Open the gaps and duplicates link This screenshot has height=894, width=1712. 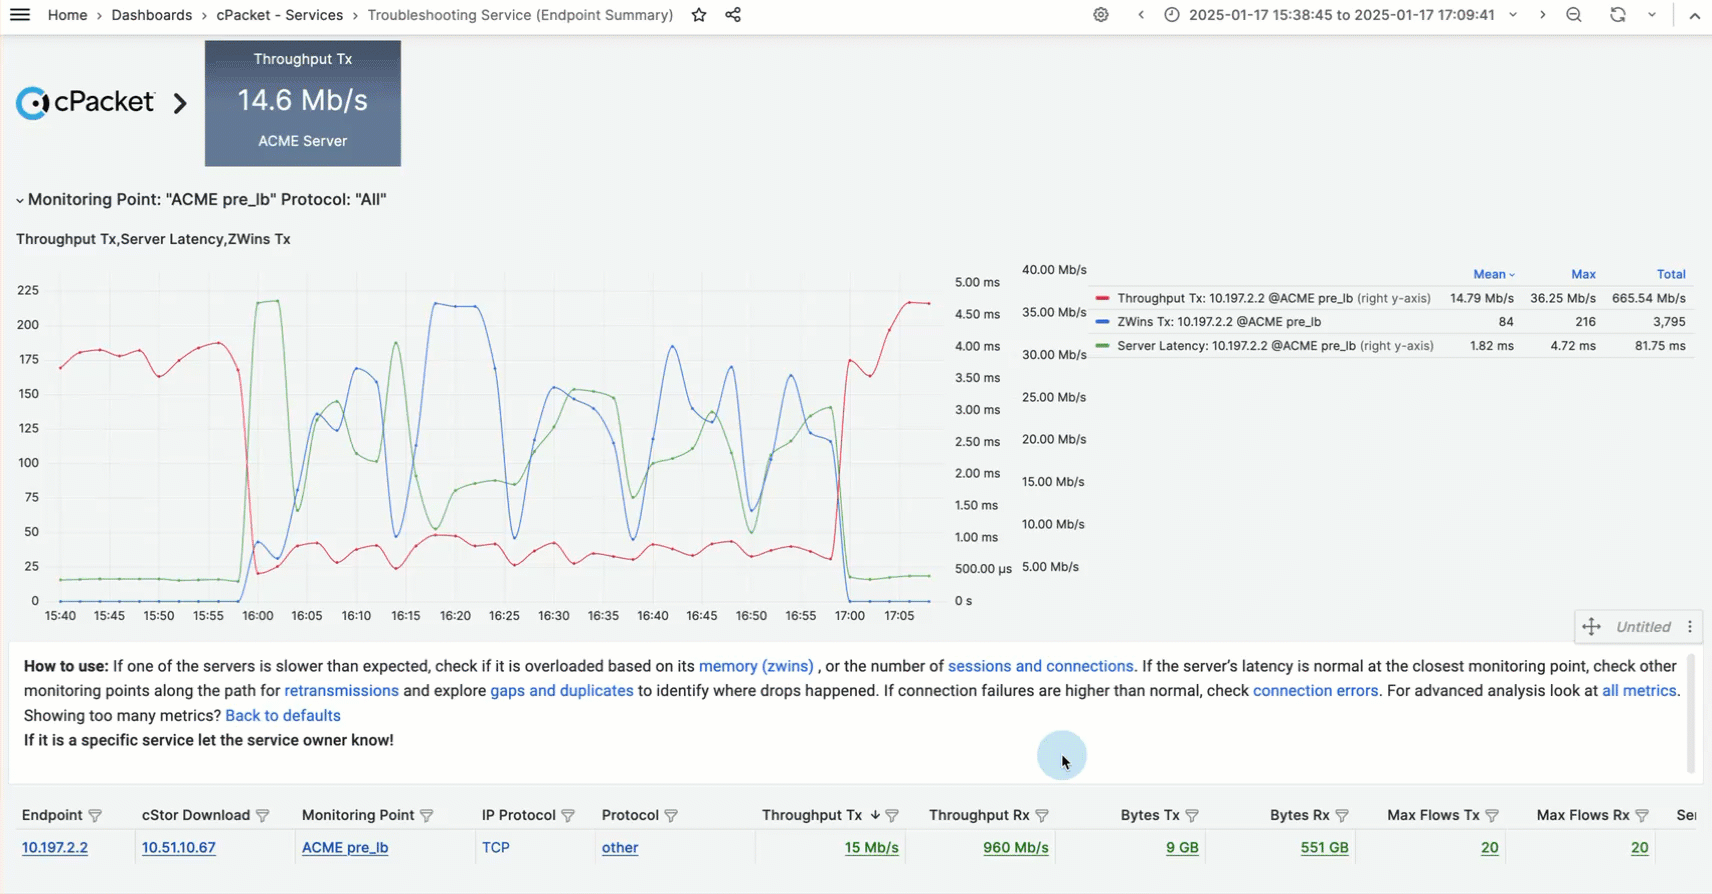(562, 691)
